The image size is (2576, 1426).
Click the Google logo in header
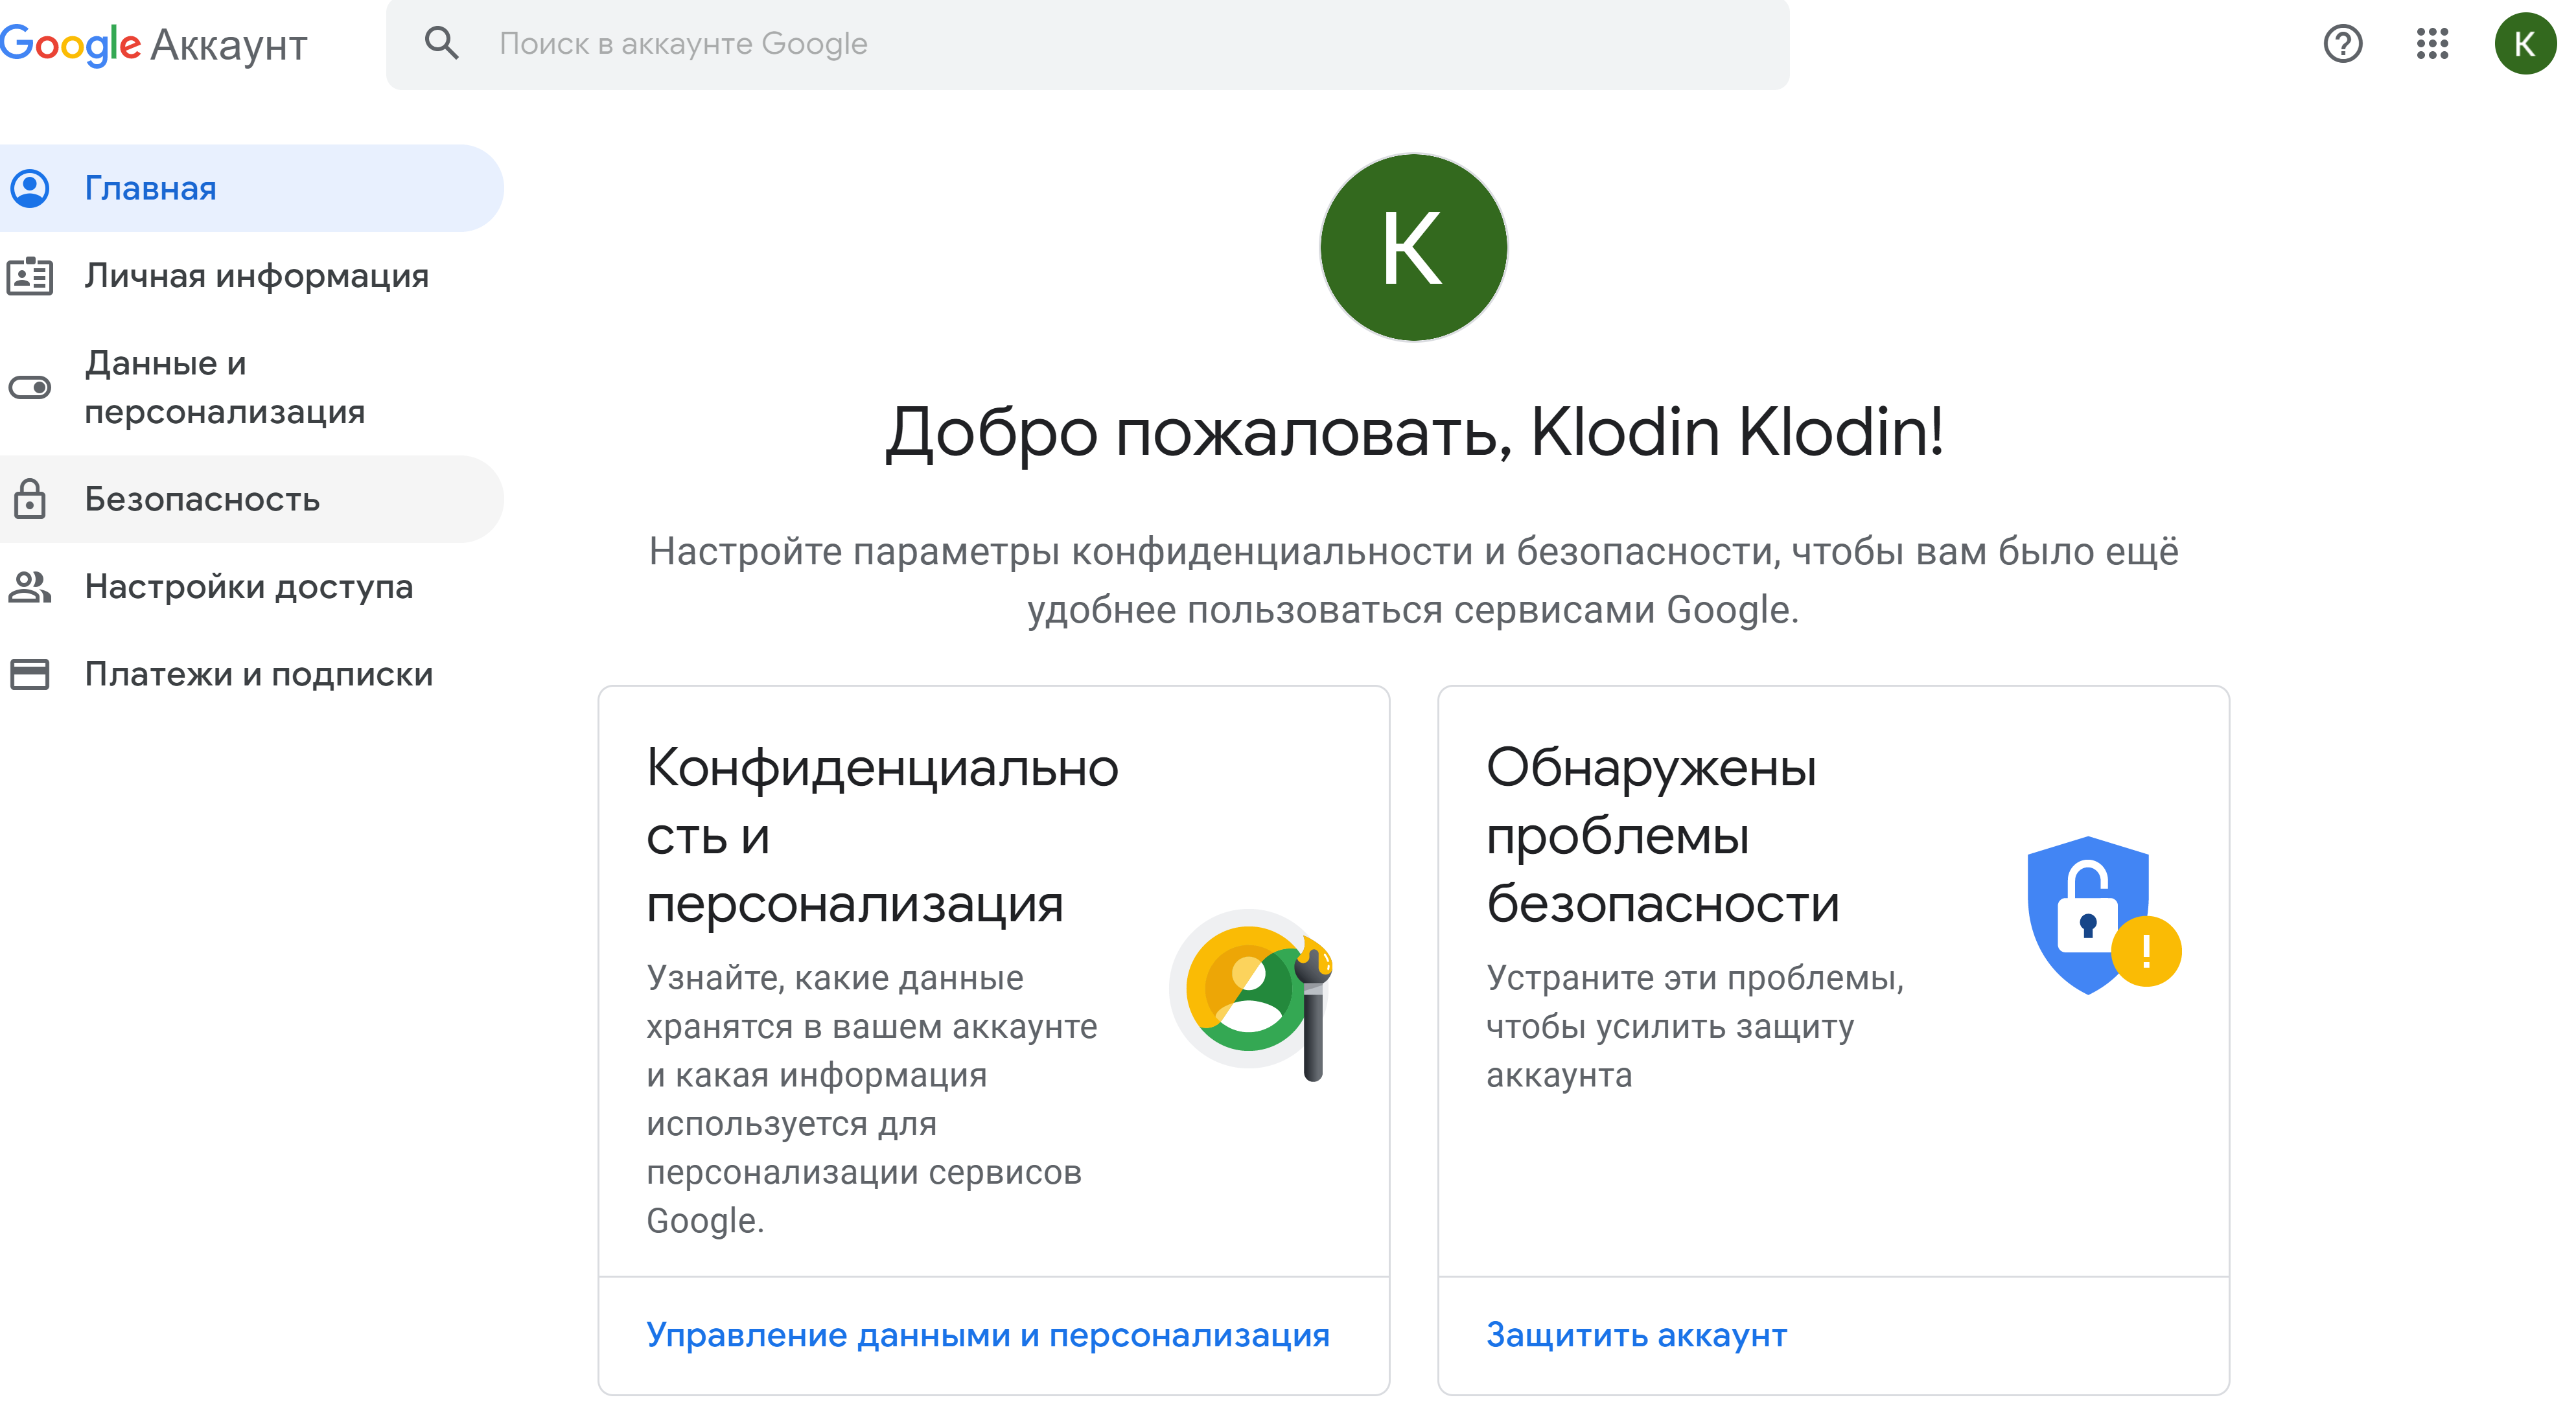point(71,45)
